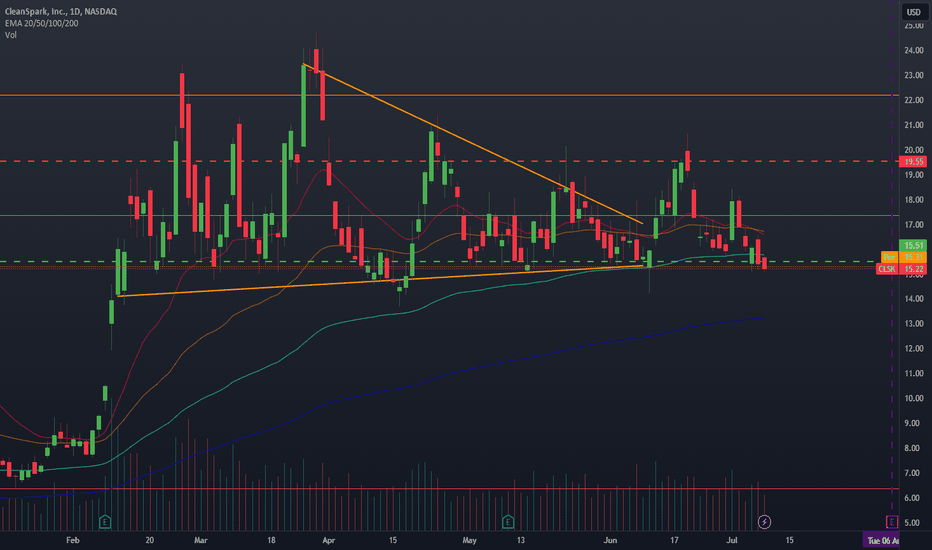The height and width of the screenshot is (550, 932).
Task: Click the orange Pre 15.31 price label
Action: [x=903, y=257]
